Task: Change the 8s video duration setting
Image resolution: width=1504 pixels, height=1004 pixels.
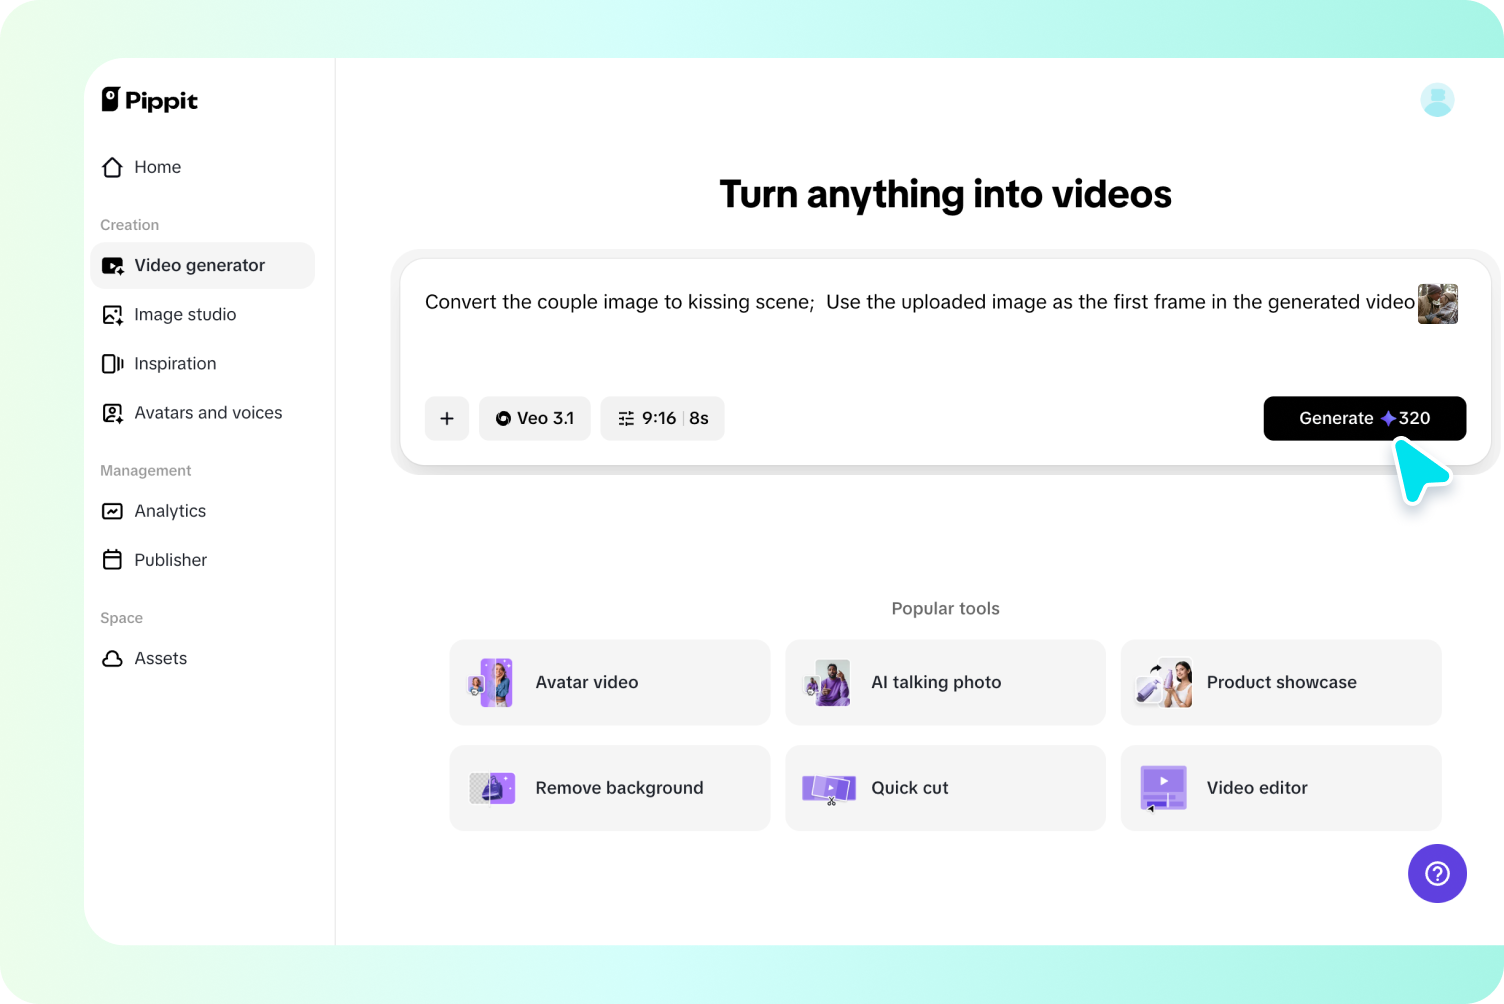Action: point(700,418)
